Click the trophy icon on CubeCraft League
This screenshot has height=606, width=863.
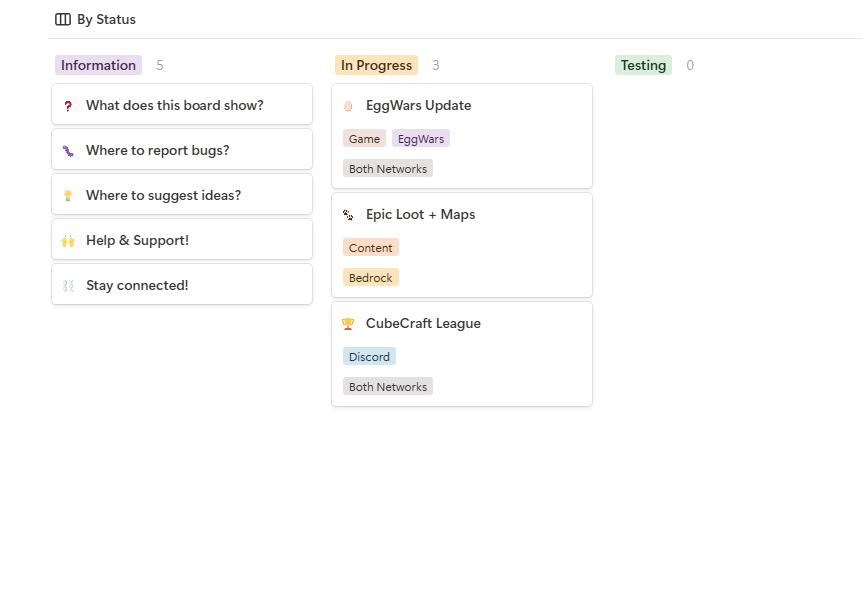pyautogui.click(x=348, y=324)
